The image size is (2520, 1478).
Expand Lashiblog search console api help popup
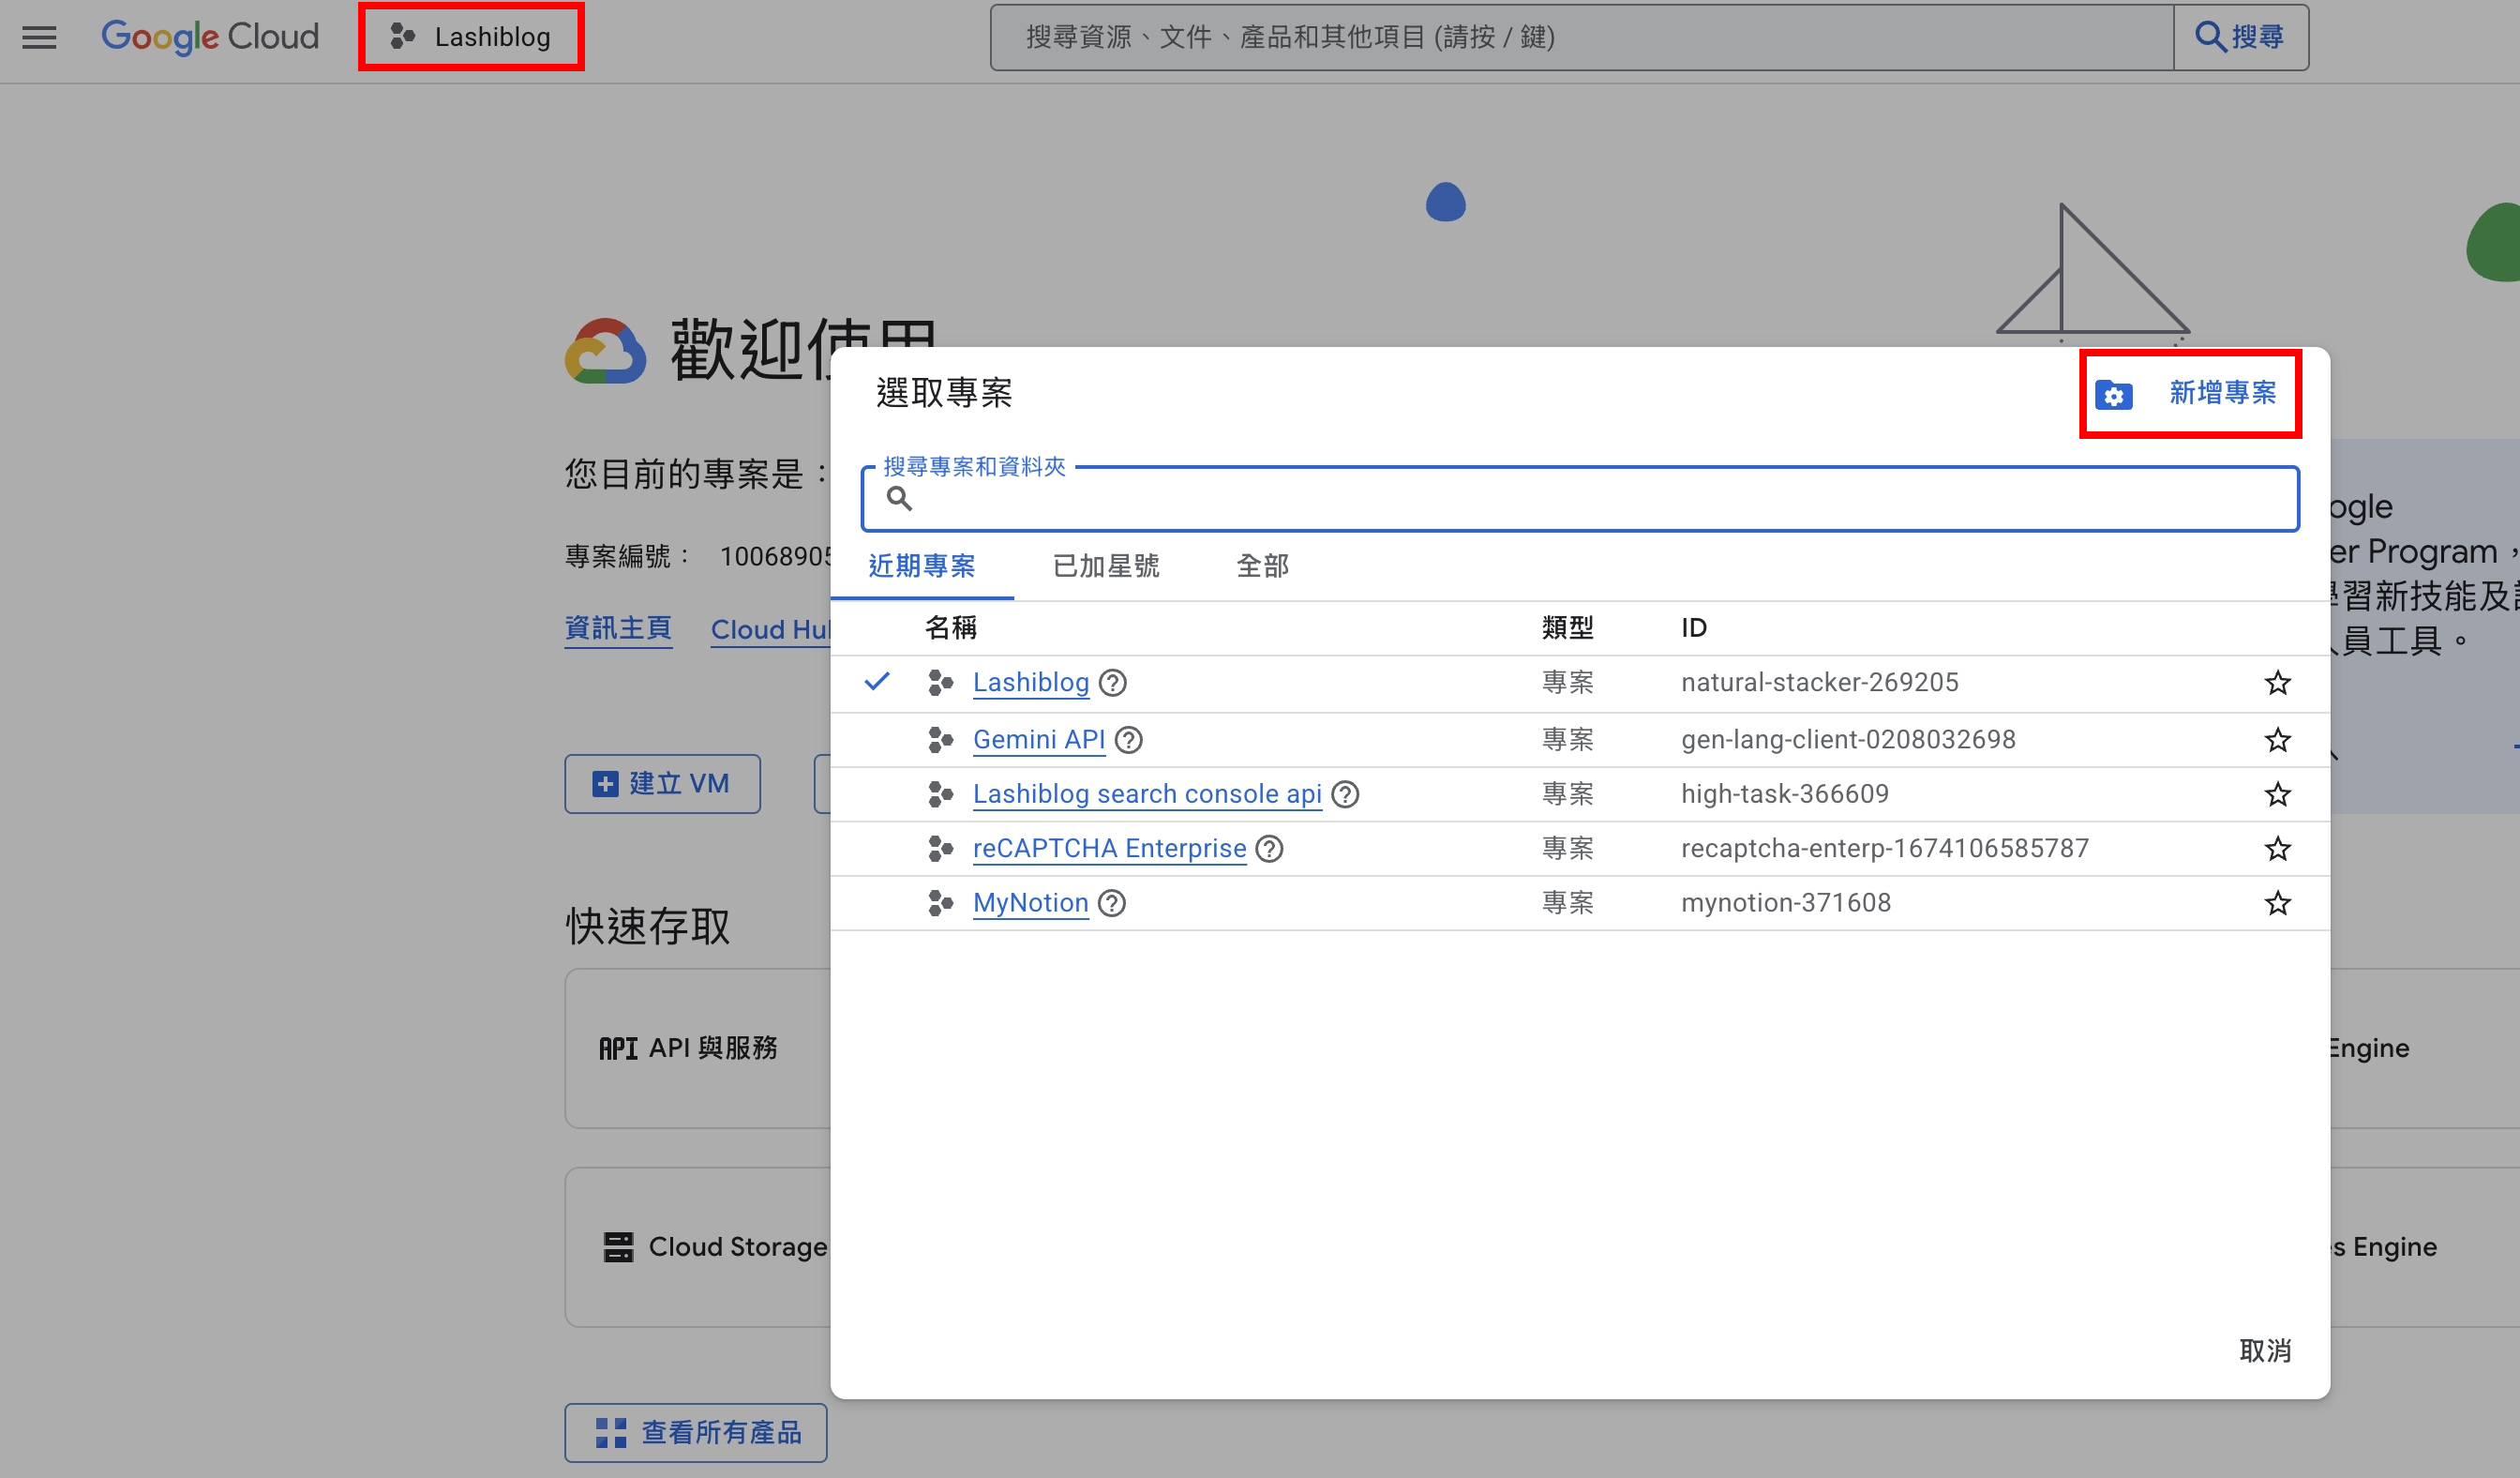pos(1346,795)
